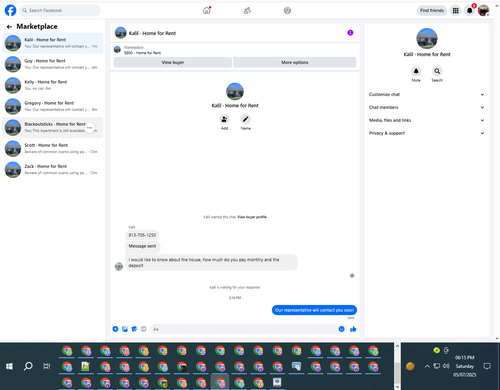Open the Windows Start menu
The image size is (500, 390).
pyautogui.click(x=9, y=366)
